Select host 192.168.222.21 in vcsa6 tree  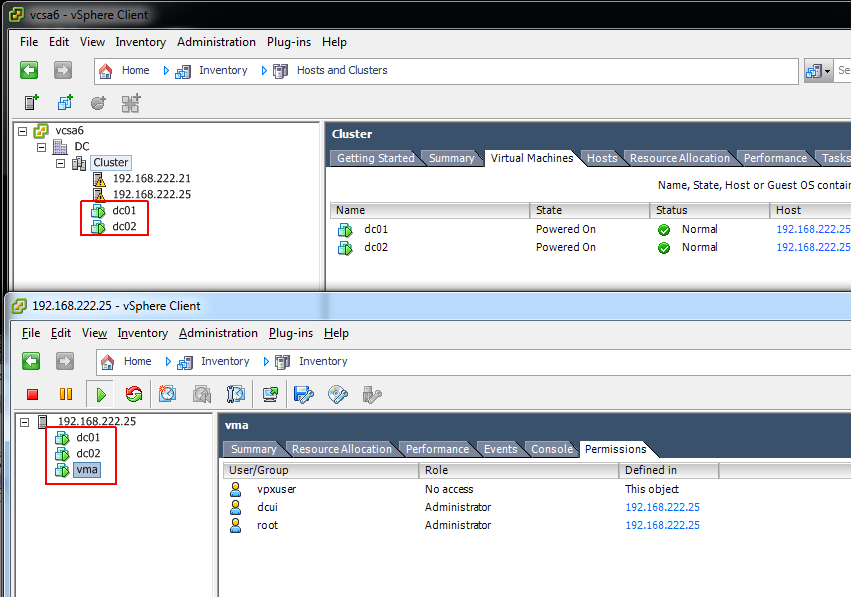pyautogui.click(x=151, y=179)
